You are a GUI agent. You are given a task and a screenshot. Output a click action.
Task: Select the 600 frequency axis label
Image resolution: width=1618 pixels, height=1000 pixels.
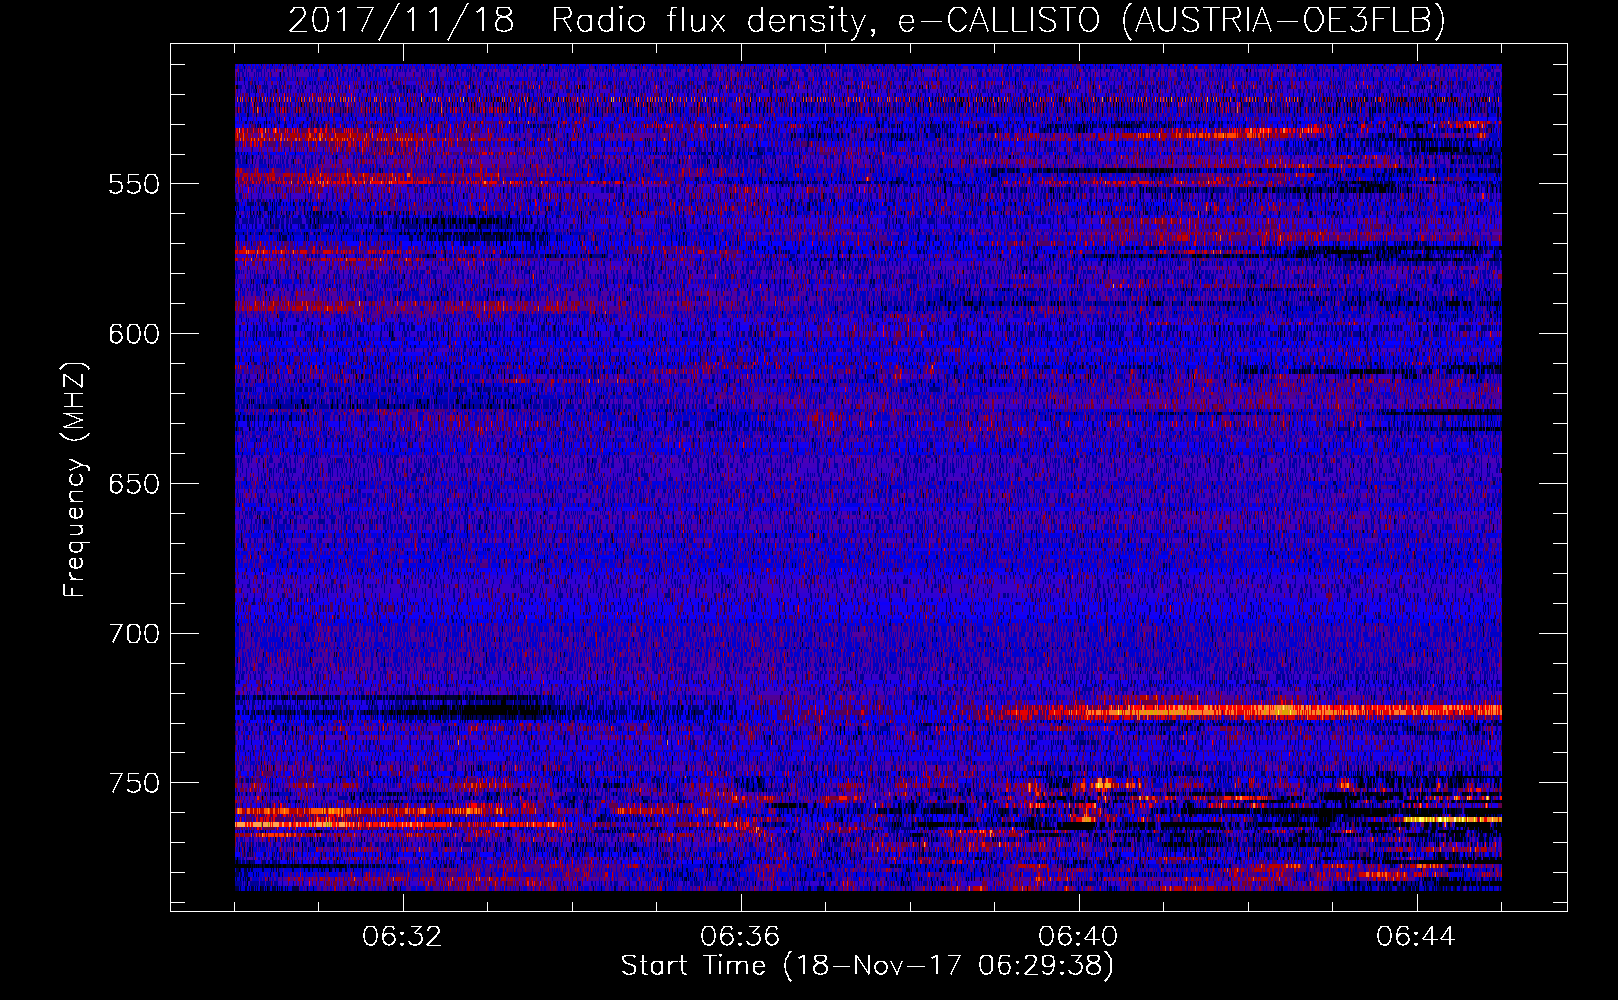coord(134,334)
